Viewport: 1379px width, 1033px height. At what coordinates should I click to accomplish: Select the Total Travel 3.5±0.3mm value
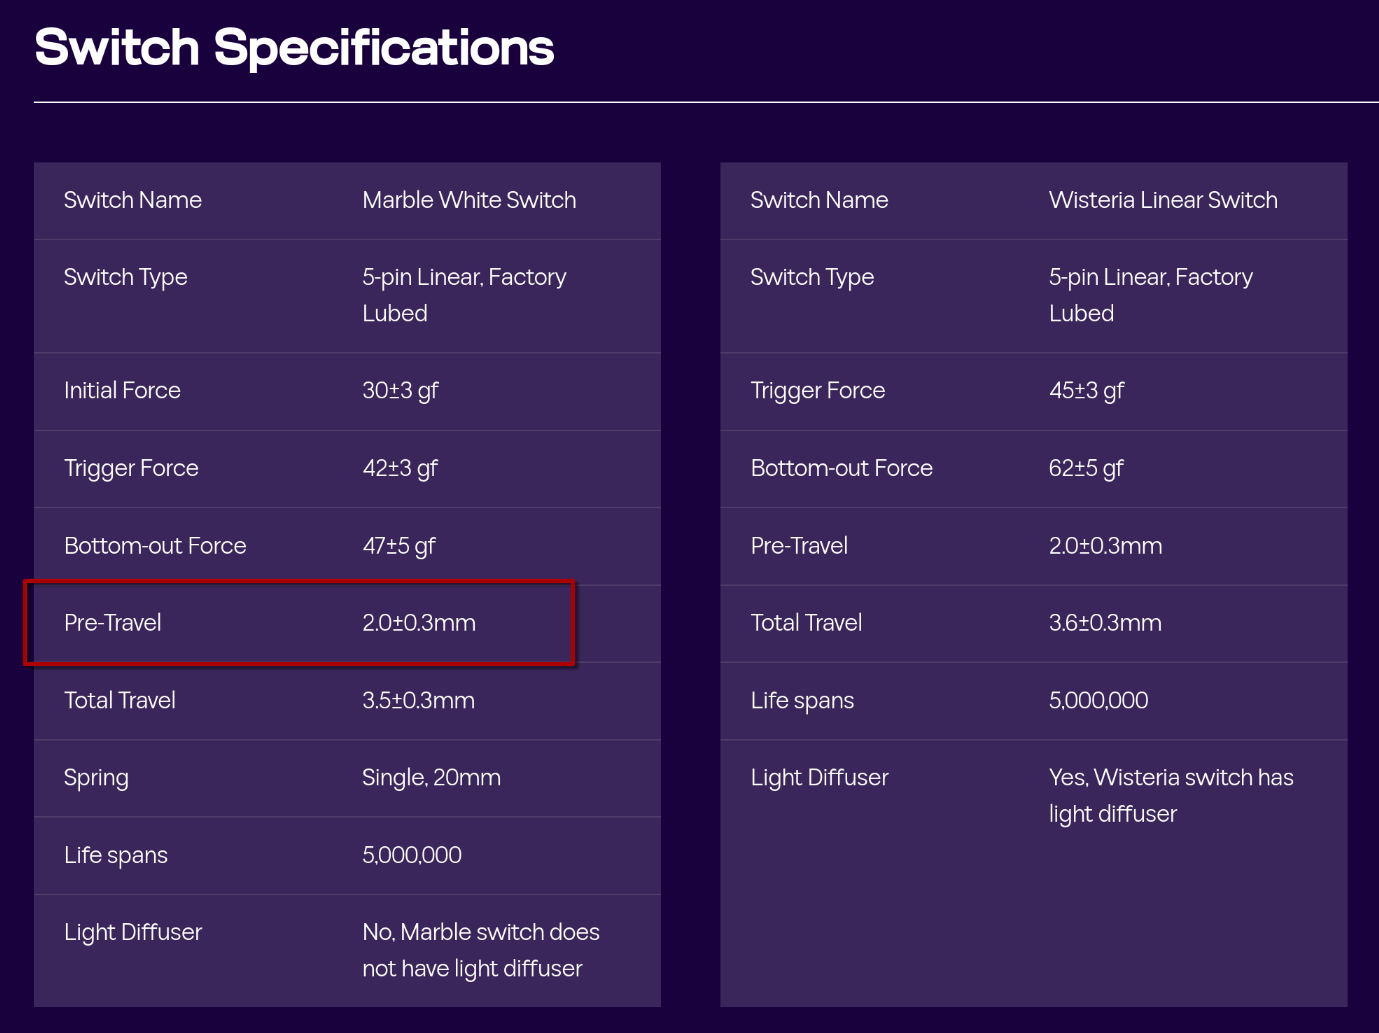point(418,700)
